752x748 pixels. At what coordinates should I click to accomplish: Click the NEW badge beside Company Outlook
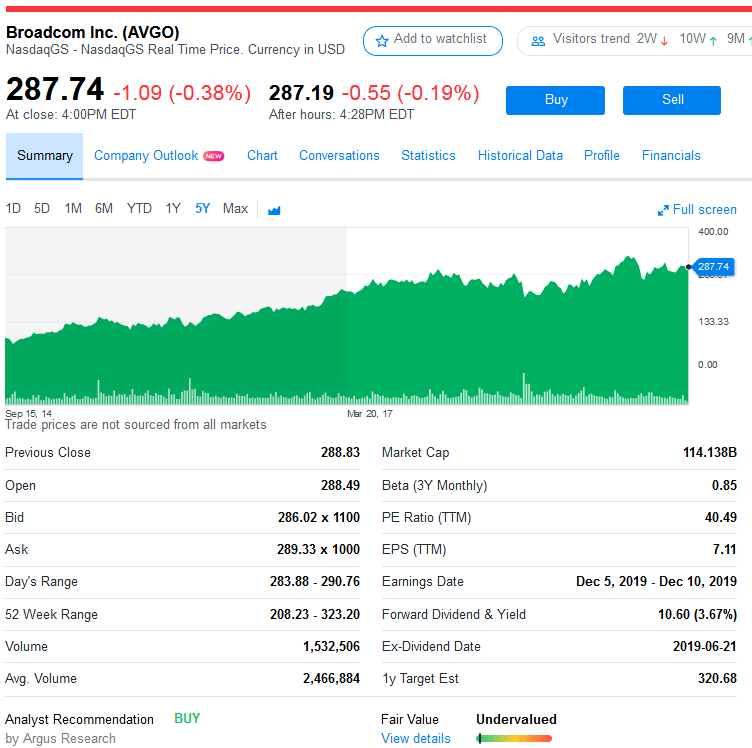(213, 156)
